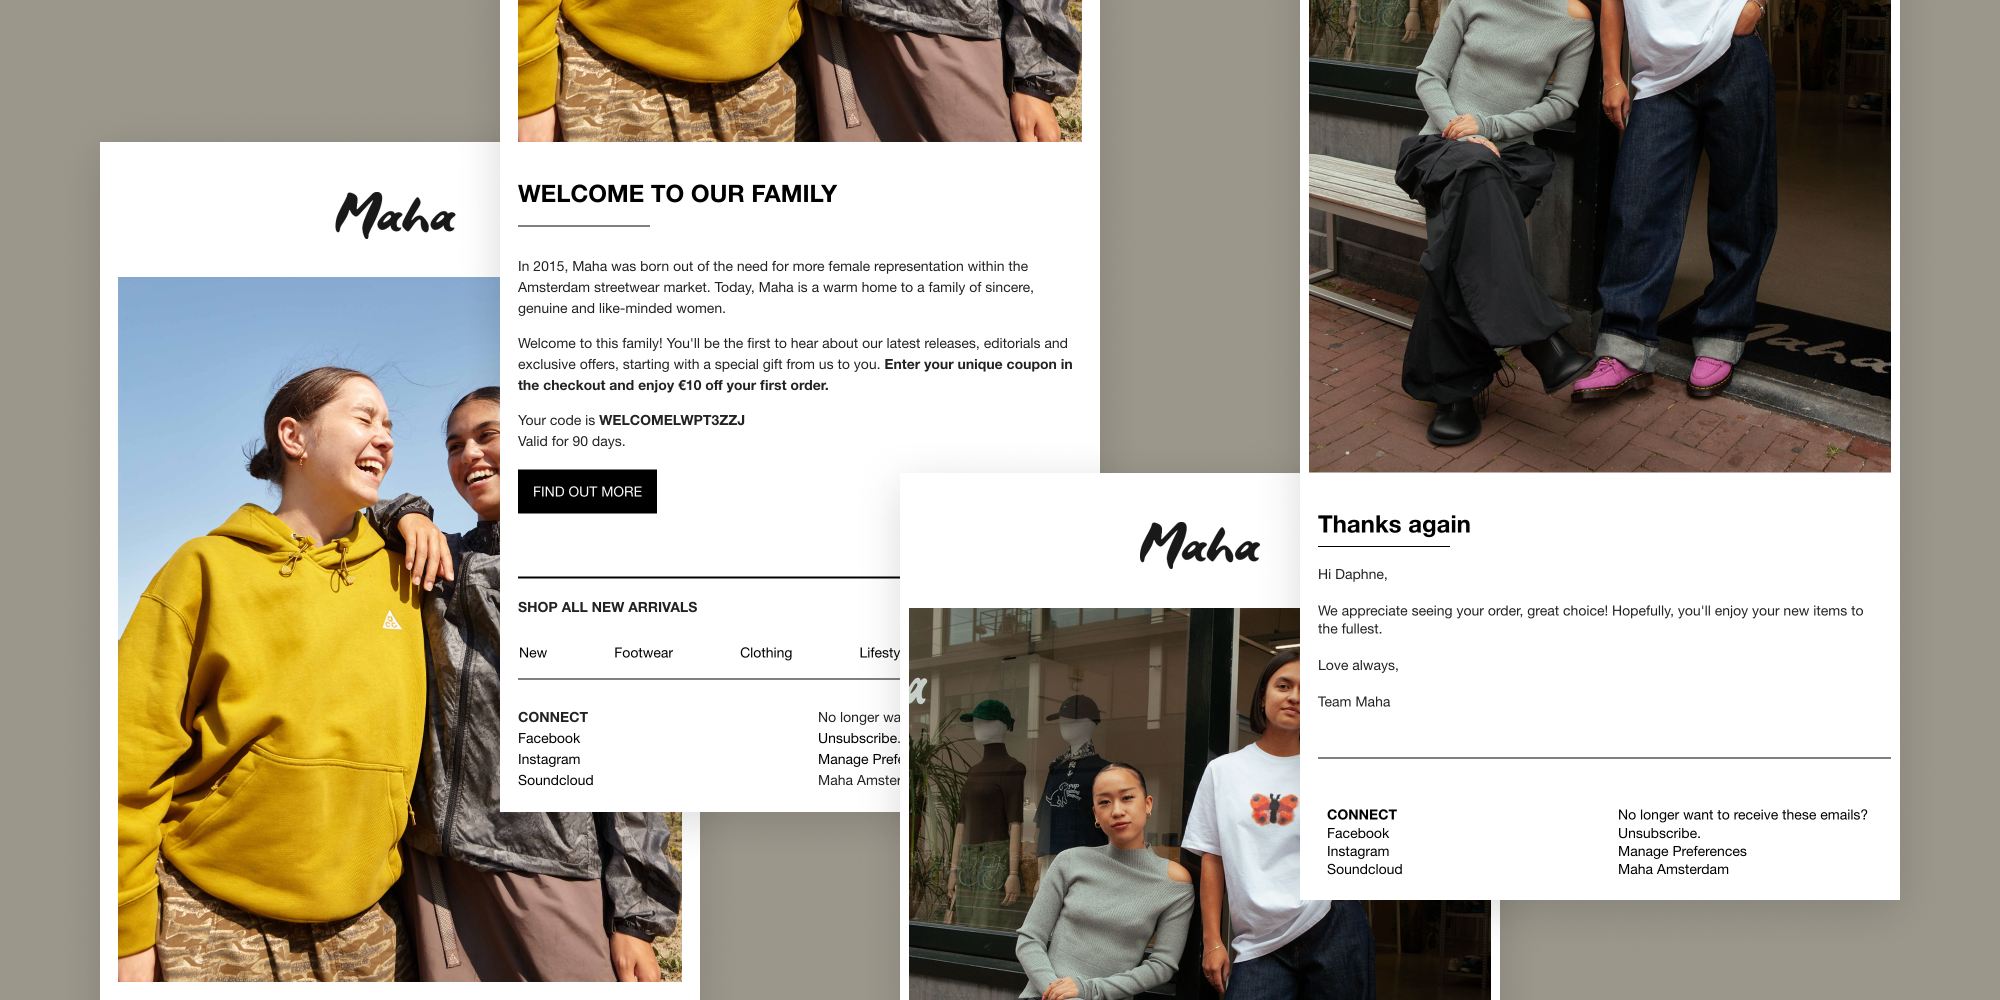Click Maha Amsterdam link in thanks email
The height and width of the screenshot is (1000, 2000).
(x=1673, y=869)
